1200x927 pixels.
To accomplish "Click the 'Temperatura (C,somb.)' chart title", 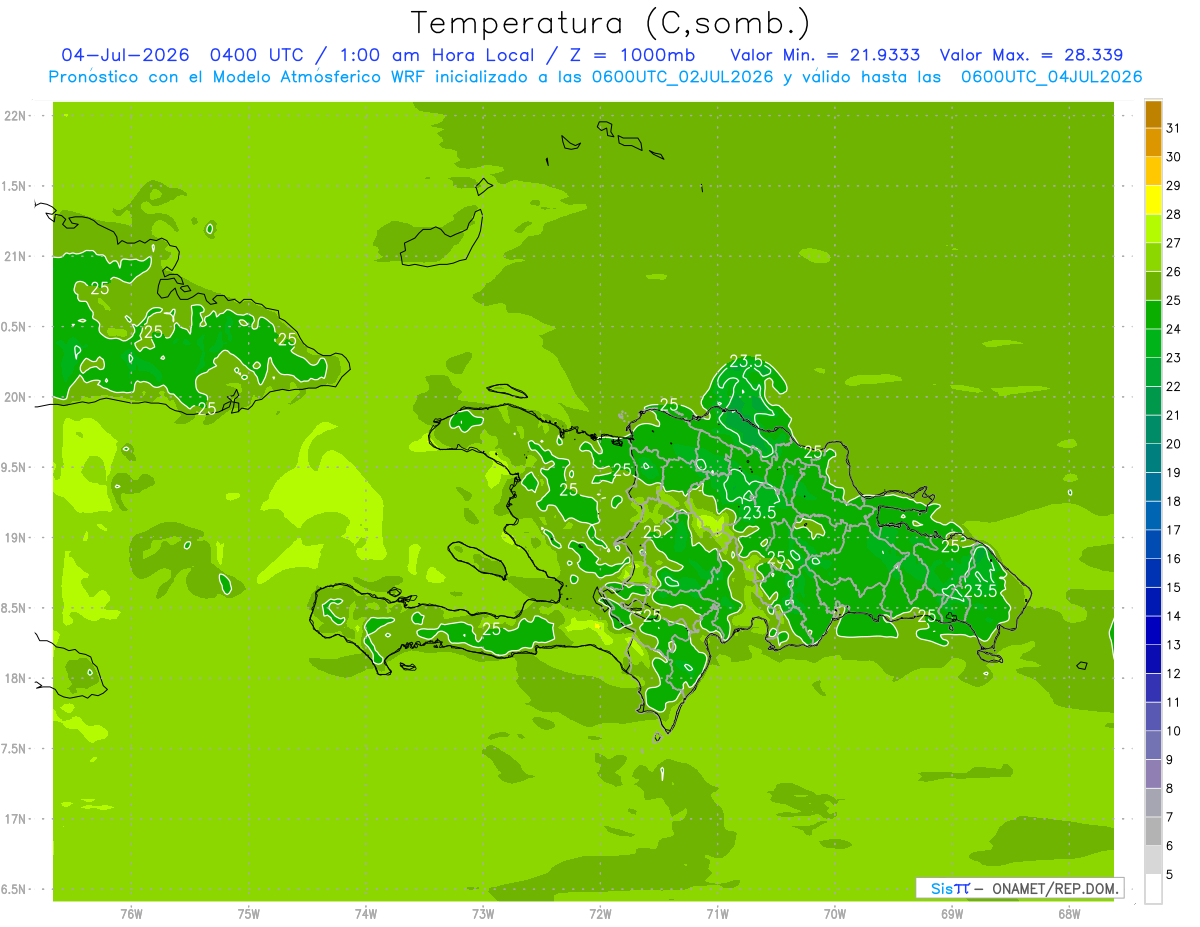I will coord(610,23).
